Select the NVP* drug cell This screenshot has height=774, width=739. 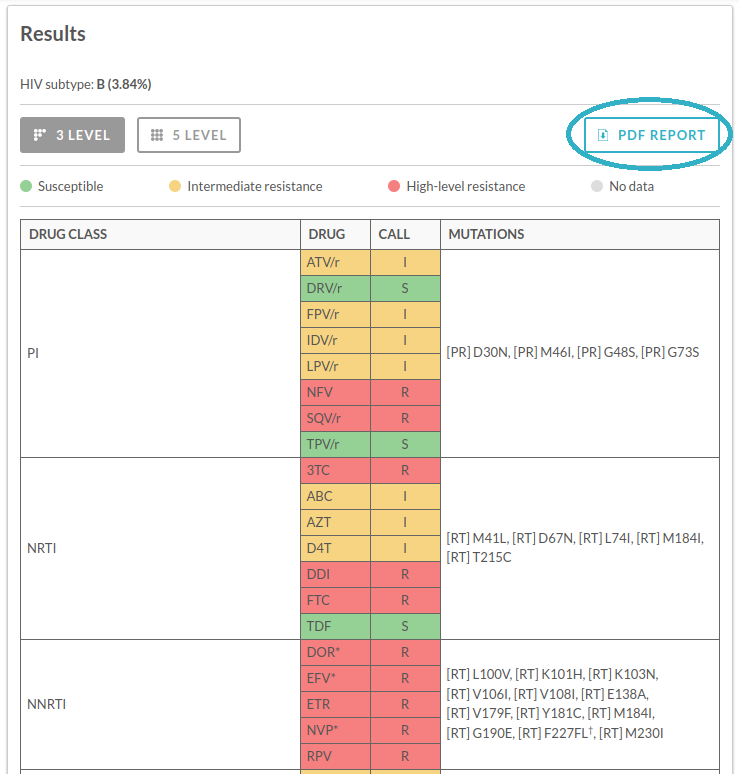(x=335, y=730)
